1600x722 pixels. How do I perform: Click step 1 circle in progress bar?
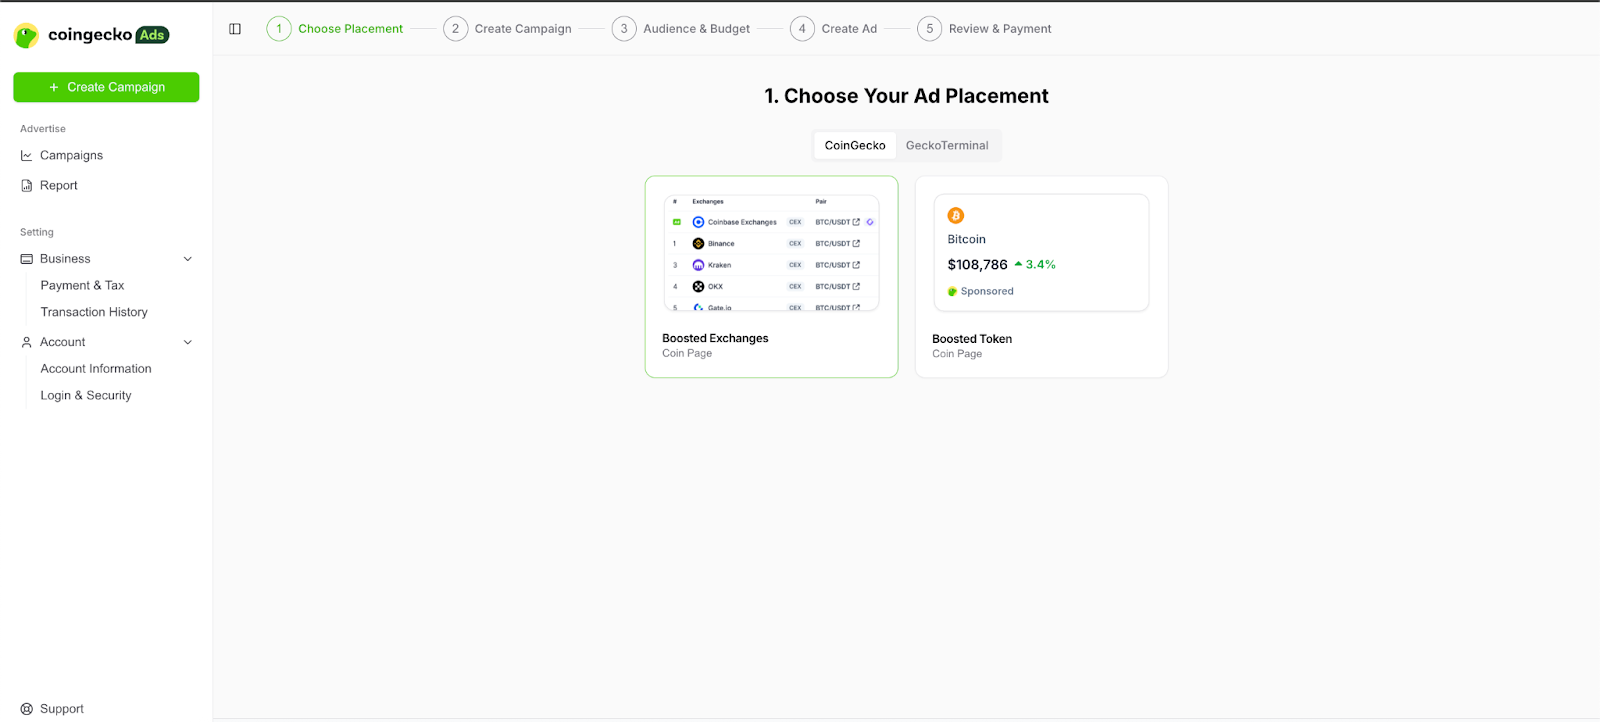[x=279, y=29]
